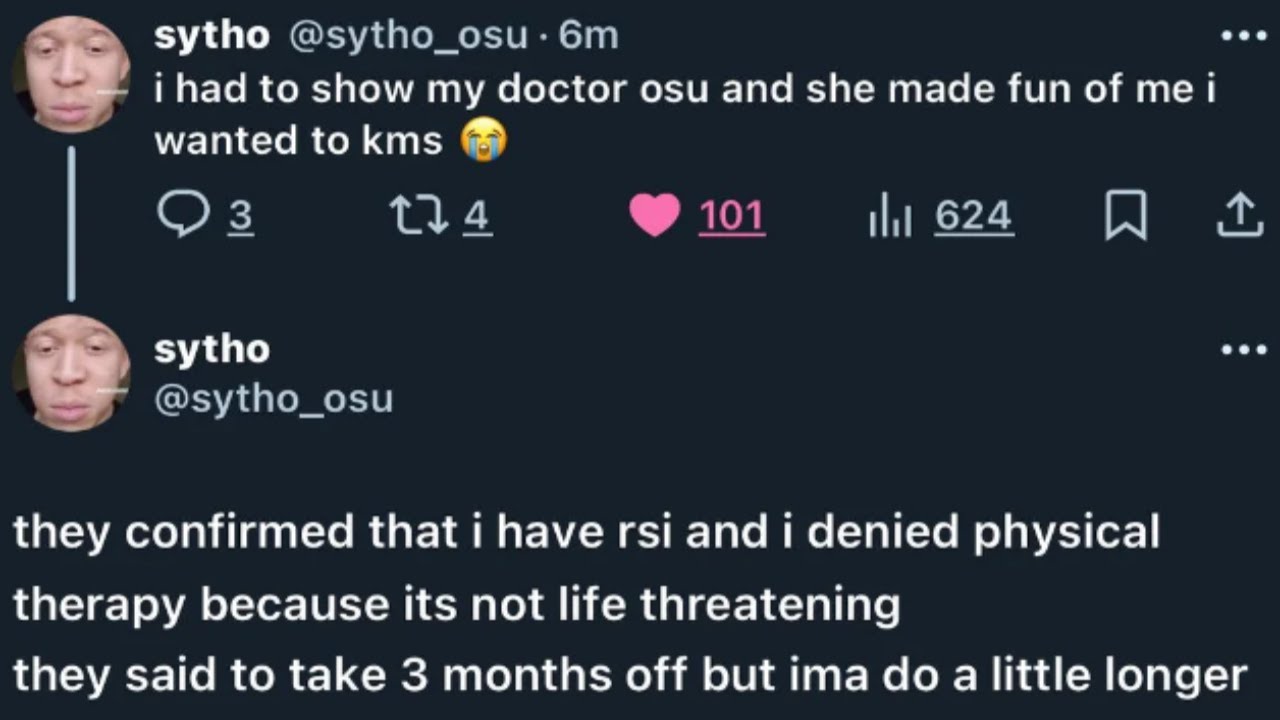Click the @sytho_osu handle in the second tweet
This screenshot has width=1280, height=720.
[x=273, y=398]
